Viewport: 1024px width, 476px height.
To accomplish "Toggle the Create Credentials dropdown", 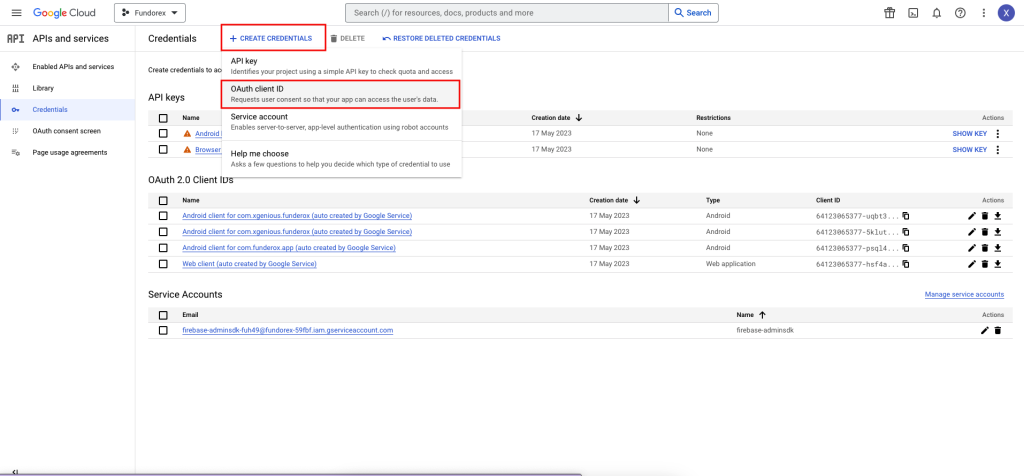I will tap(273, 39).
